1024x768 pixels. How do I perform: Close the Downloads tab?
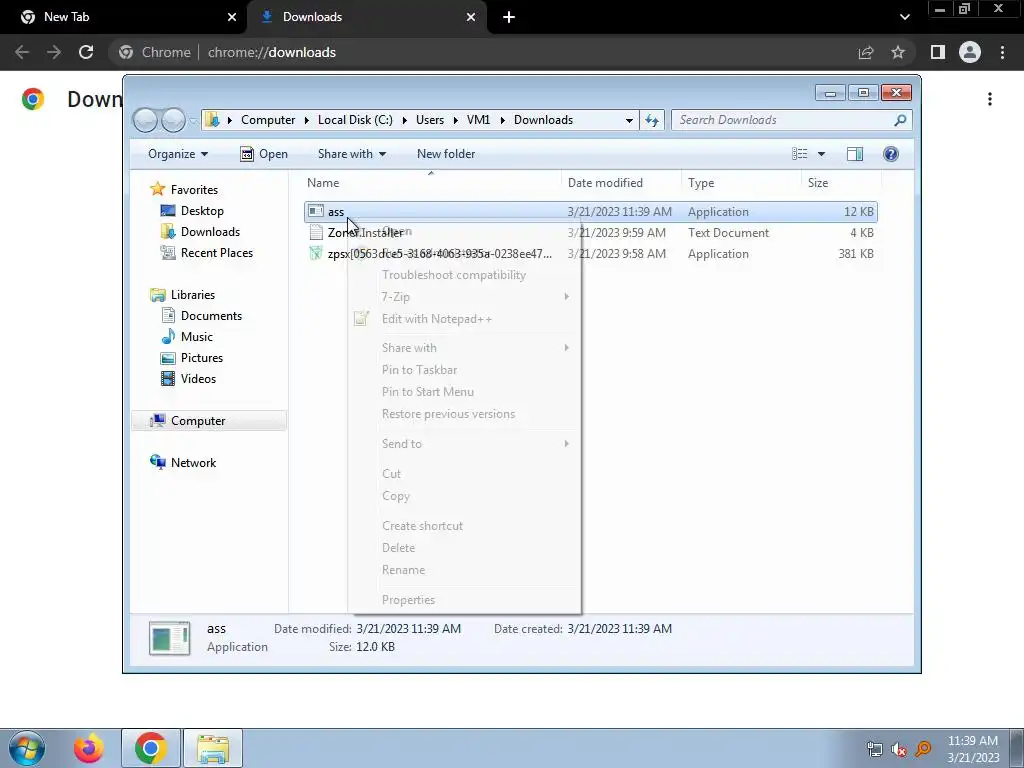[x=471, y=17]
